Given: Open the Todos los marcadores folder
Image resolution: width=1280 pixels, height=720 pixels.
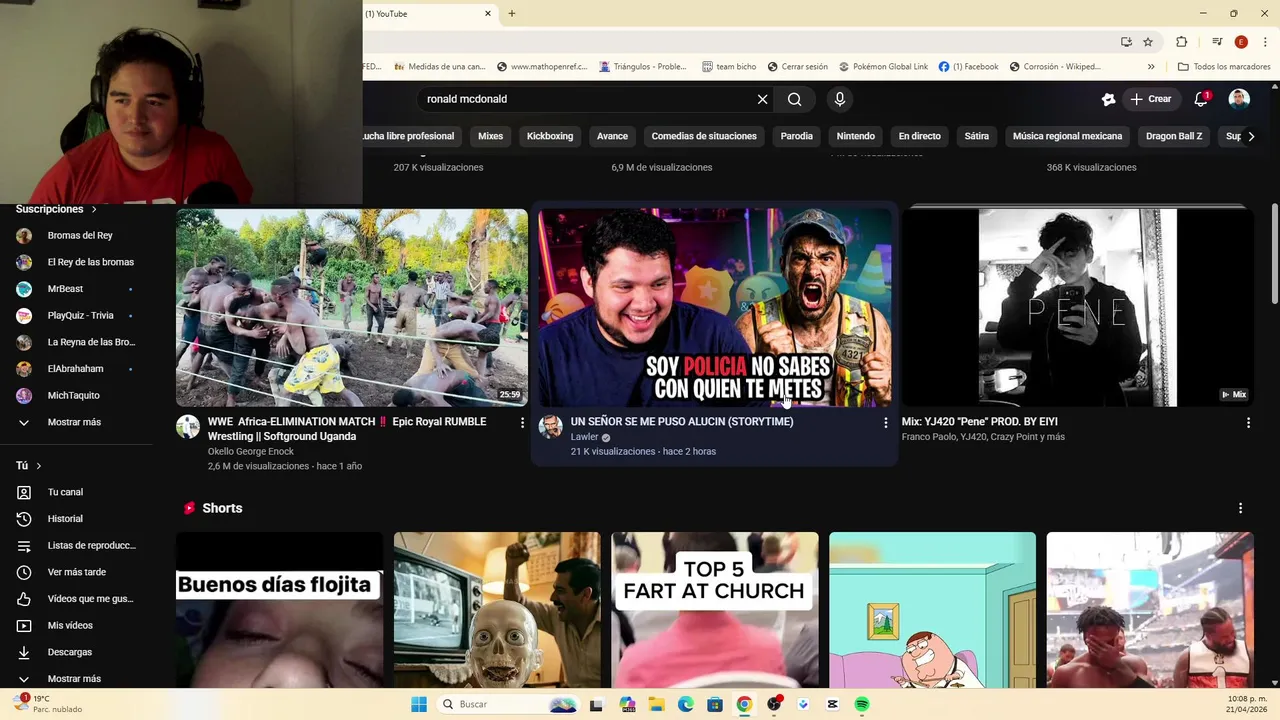Looking at the screenshot, I should tap(1223, 67).
